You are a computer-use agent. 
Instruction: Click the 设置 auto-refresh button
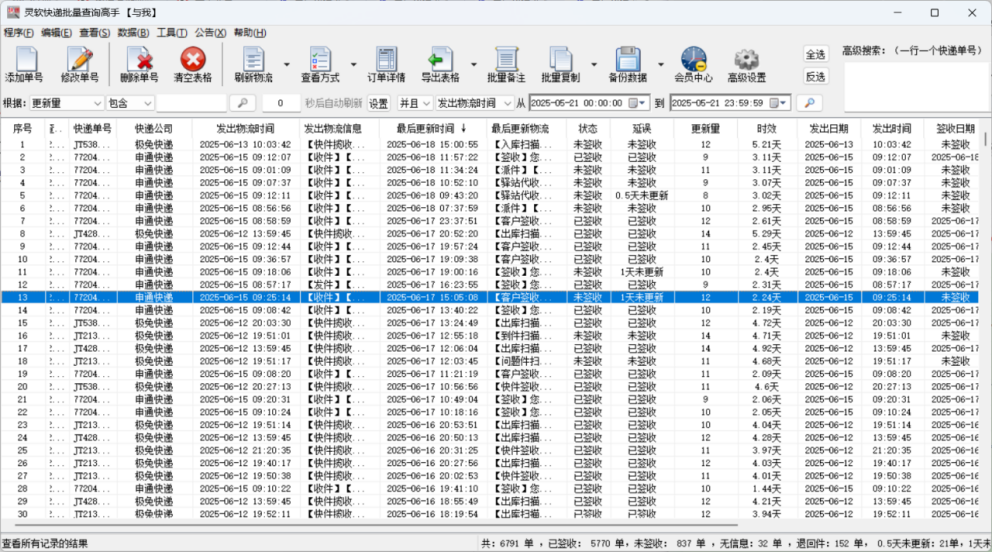coord(378,103)
